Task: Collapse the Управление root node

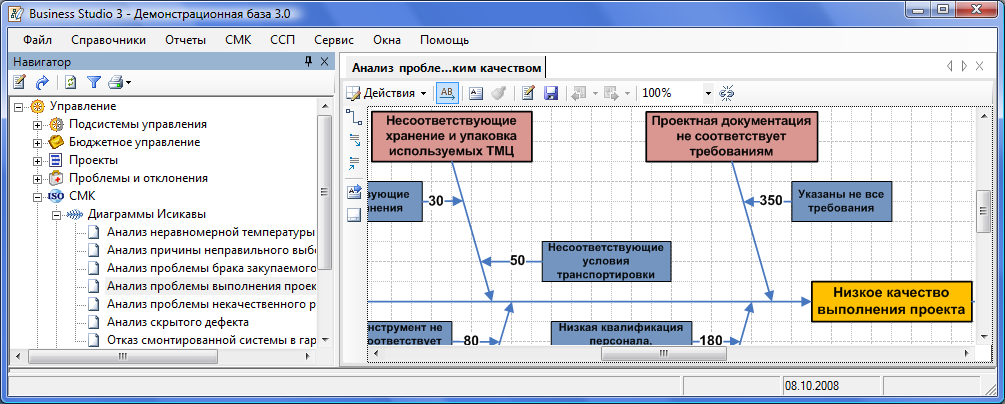Action: click(19, 106)
